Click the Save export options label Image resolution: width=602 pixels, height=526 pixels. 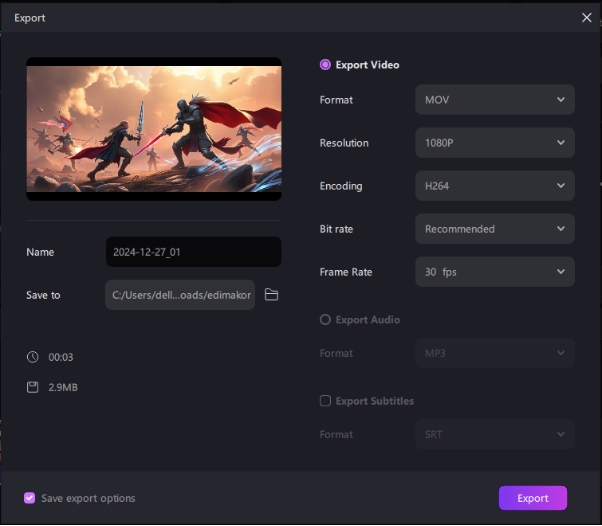88,498
